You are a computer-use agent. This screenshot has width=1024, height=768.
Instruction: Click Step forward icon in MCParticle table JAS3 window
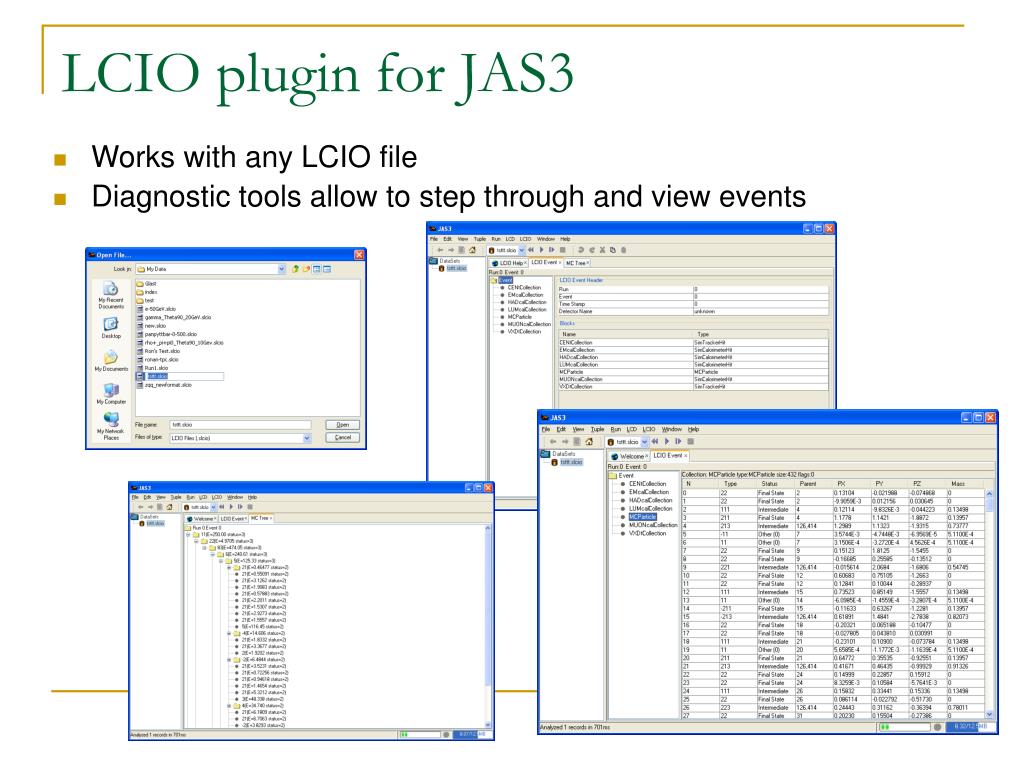click(679, 442)
